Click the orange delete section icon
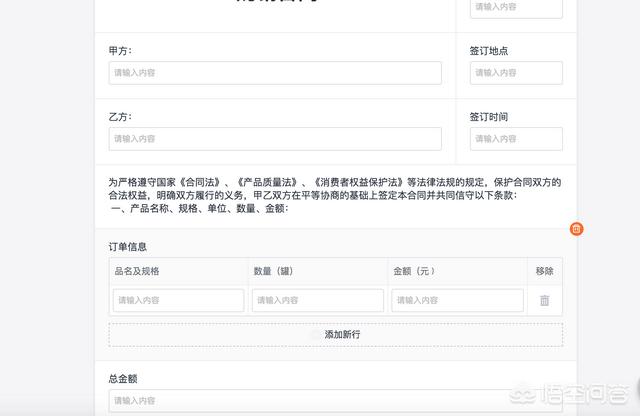640x416 pixels. [x=576, y=229]
